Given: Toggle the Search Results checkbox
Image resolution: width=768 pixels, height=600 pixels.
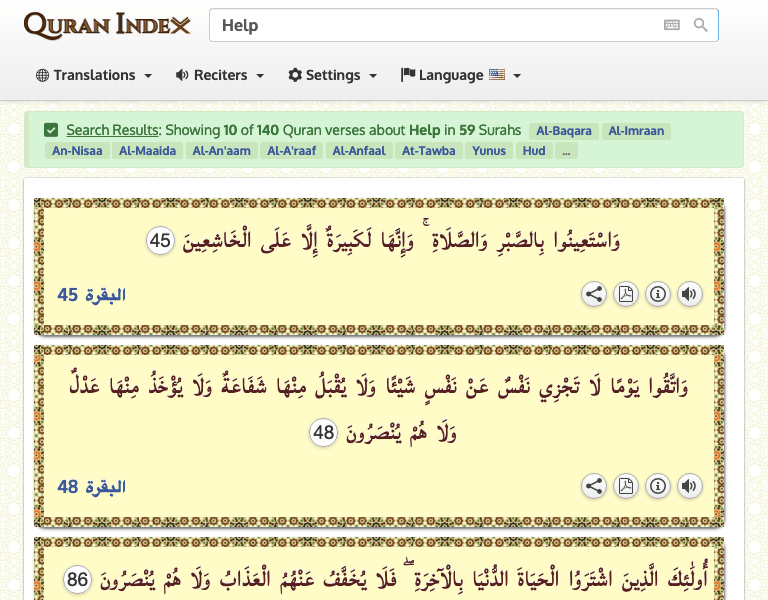Looking at the screenshot, I should click(51, 130).
